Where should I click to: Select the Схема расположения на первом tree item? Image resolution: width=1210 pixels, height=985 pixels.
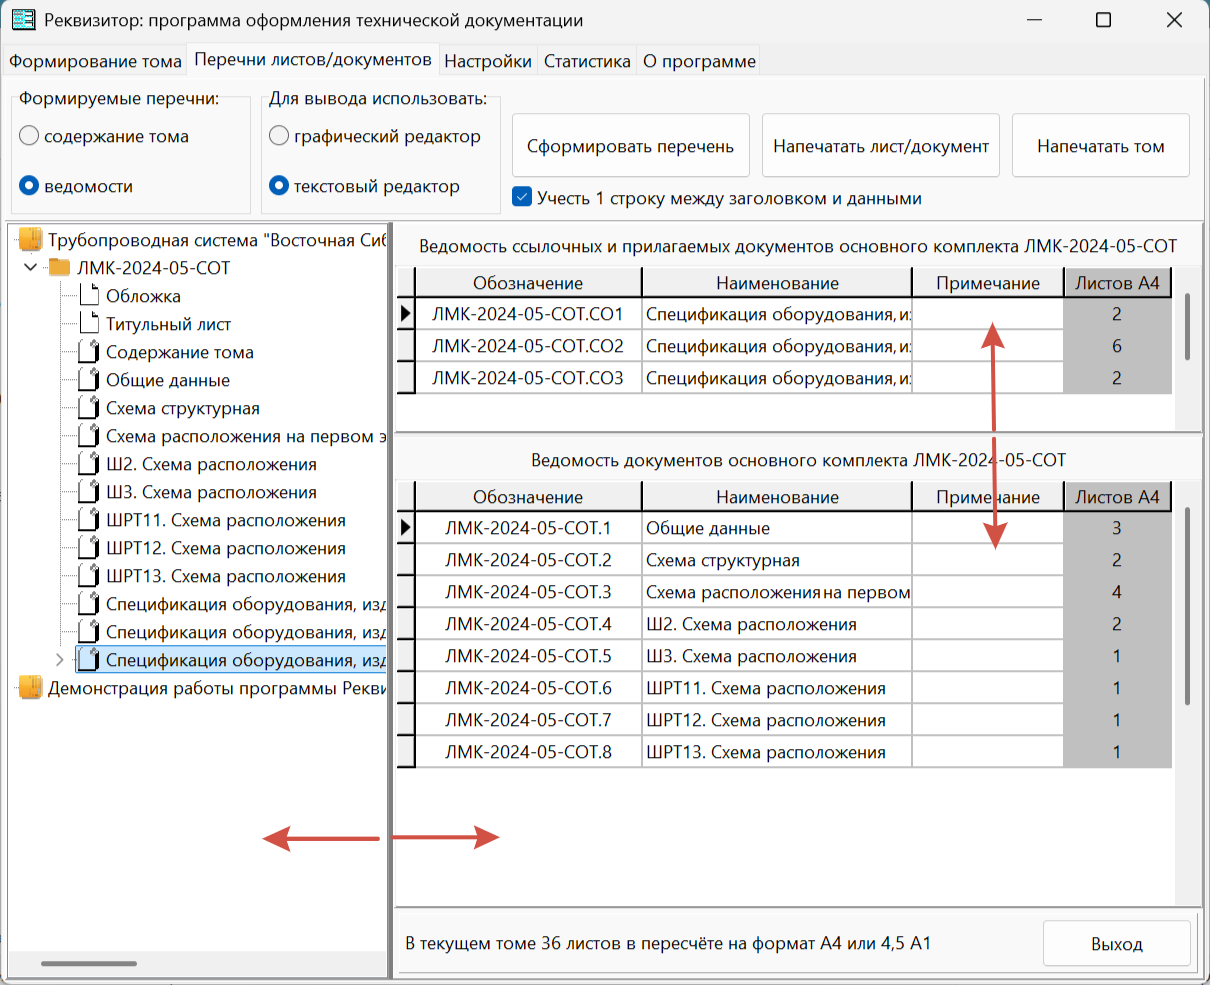[246, 436]
